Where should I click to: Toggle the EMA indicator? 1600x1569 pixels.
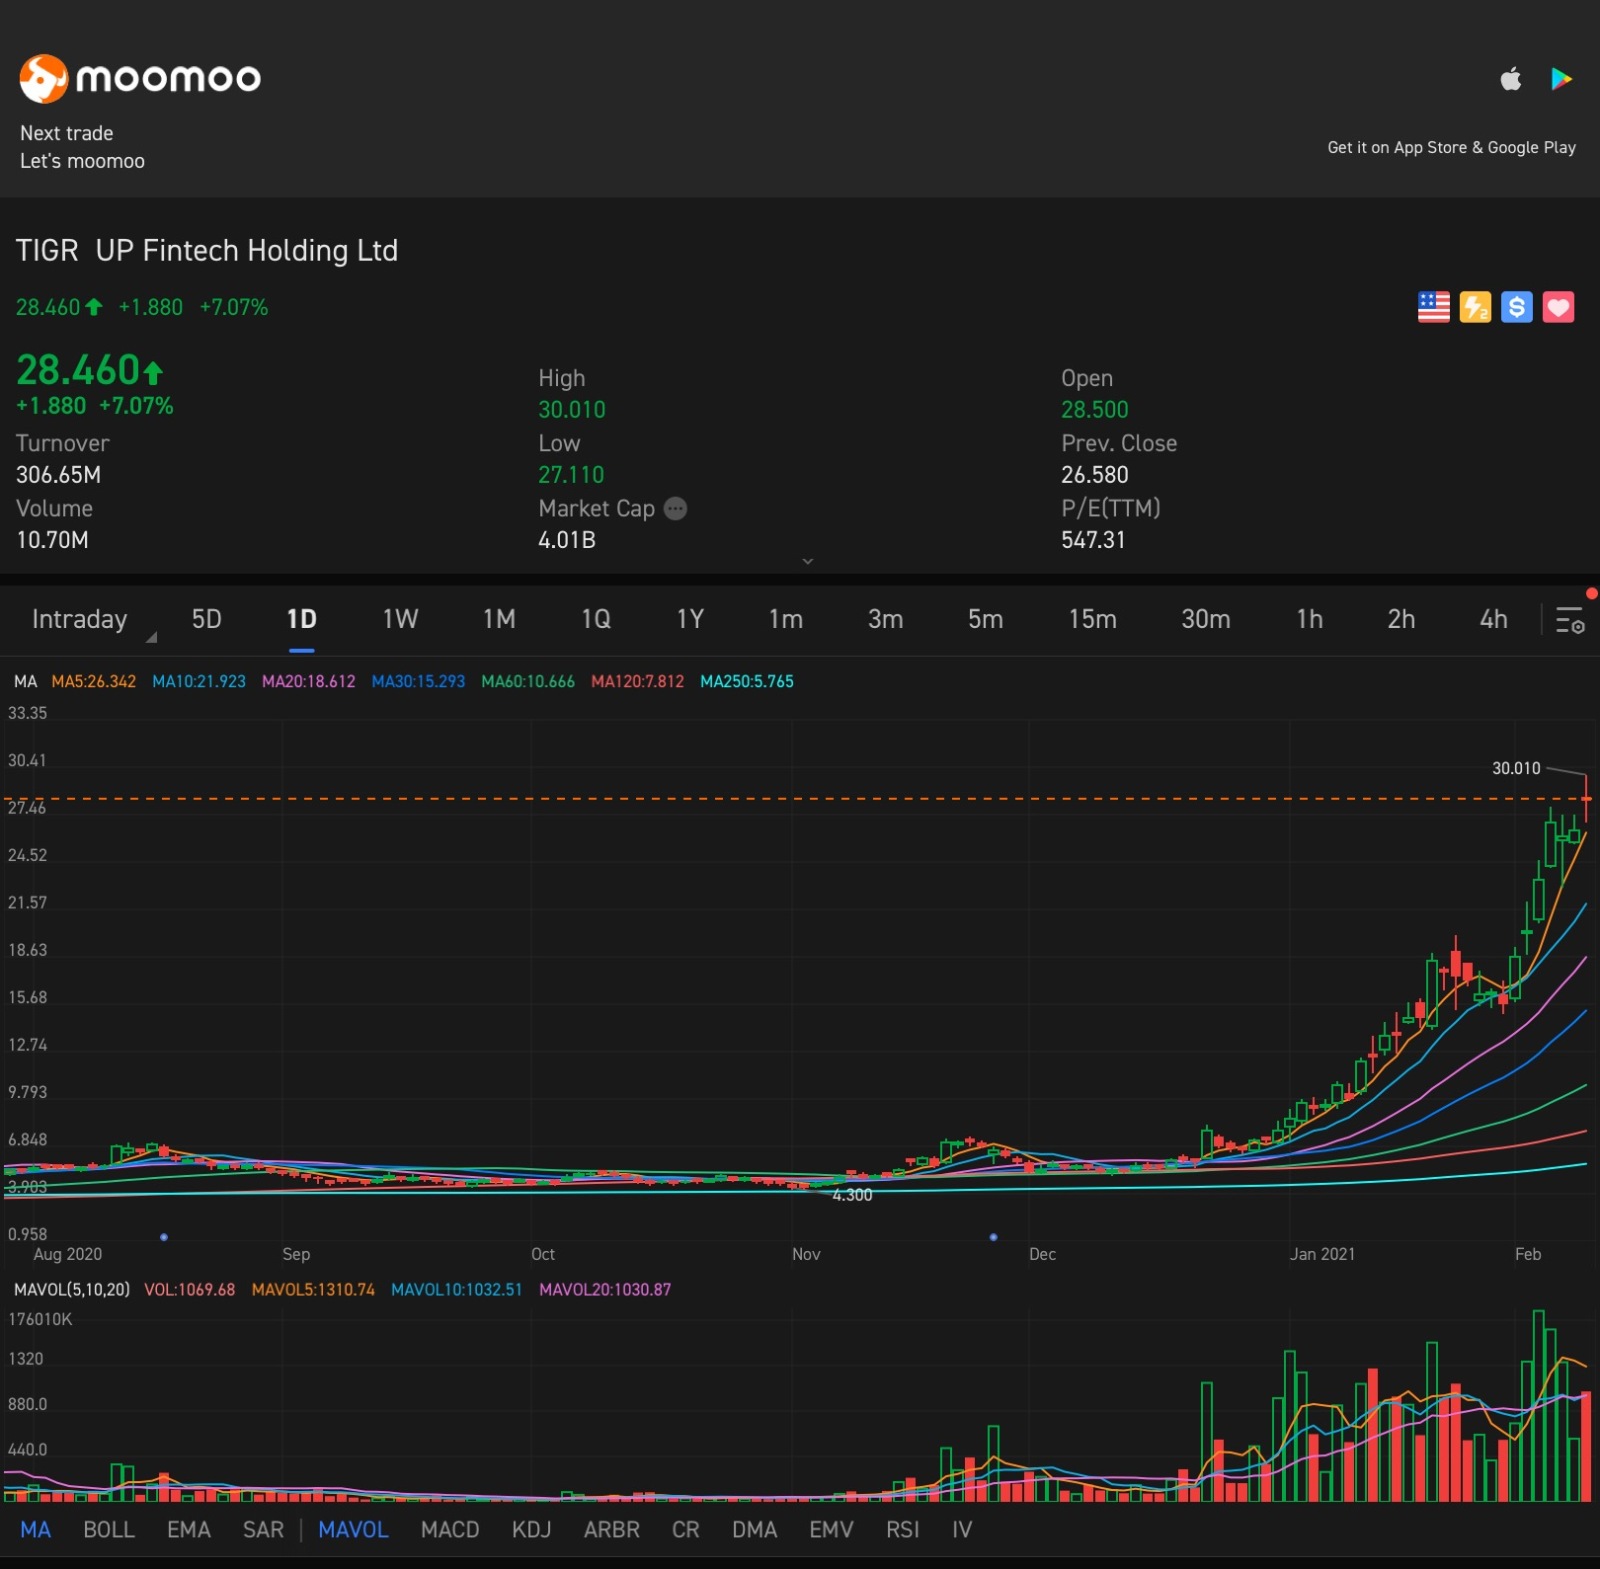tap(189, 1529)
